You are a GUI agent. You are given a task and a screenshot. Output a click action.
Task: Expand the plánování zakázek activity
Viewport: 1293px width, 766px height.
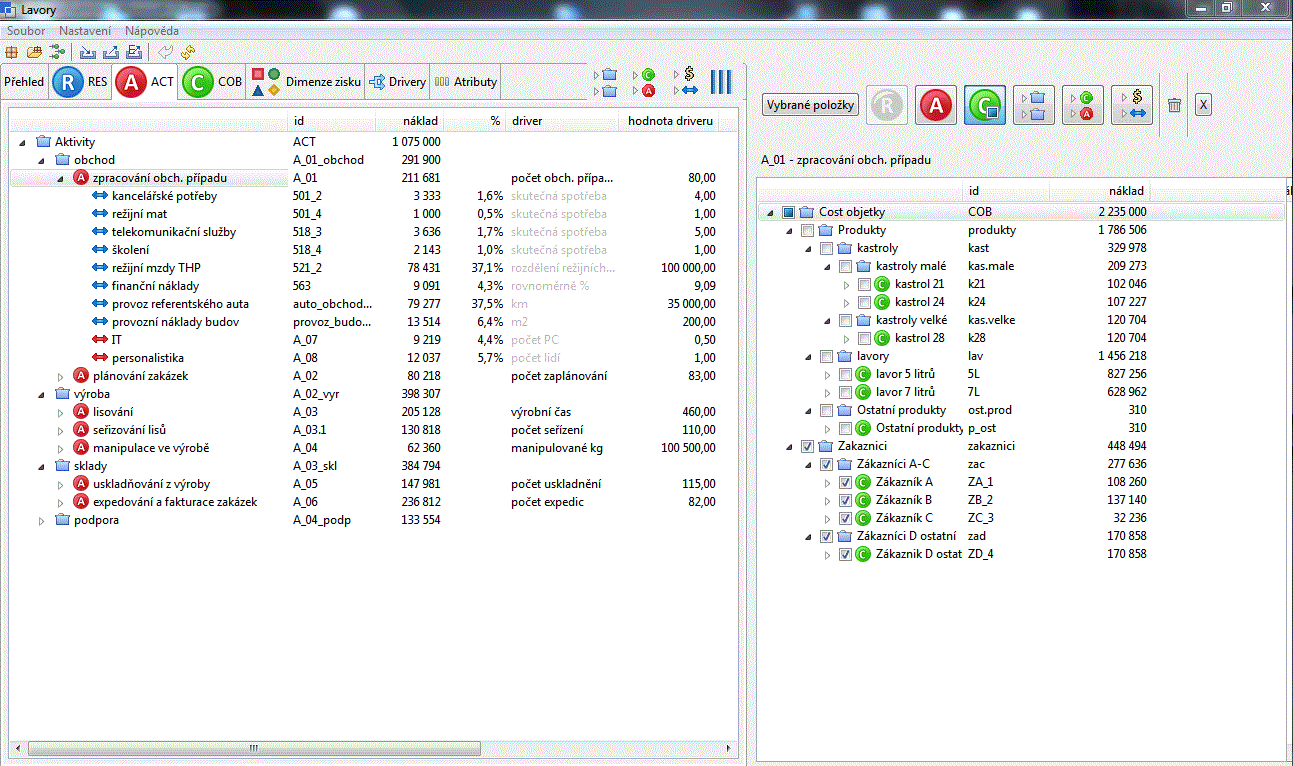tap(61, 376)
